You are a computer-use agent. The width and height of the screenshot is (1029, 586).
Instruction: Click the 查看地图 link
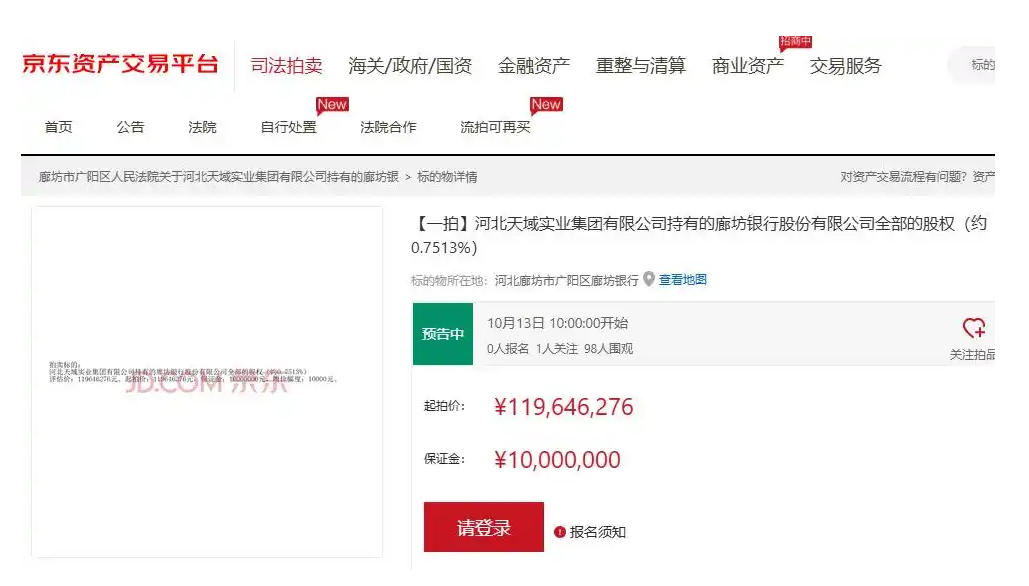682,280
